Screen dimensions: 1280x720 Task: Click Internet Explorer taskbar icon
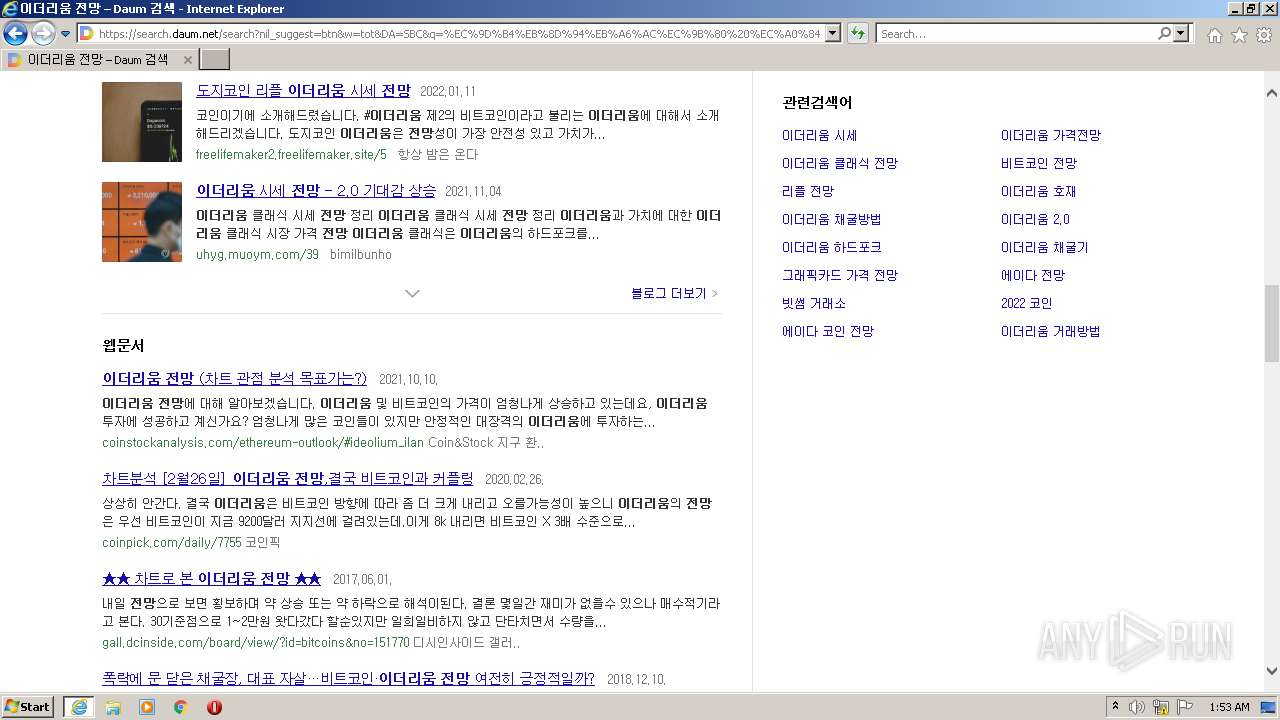tap(79, 706)
